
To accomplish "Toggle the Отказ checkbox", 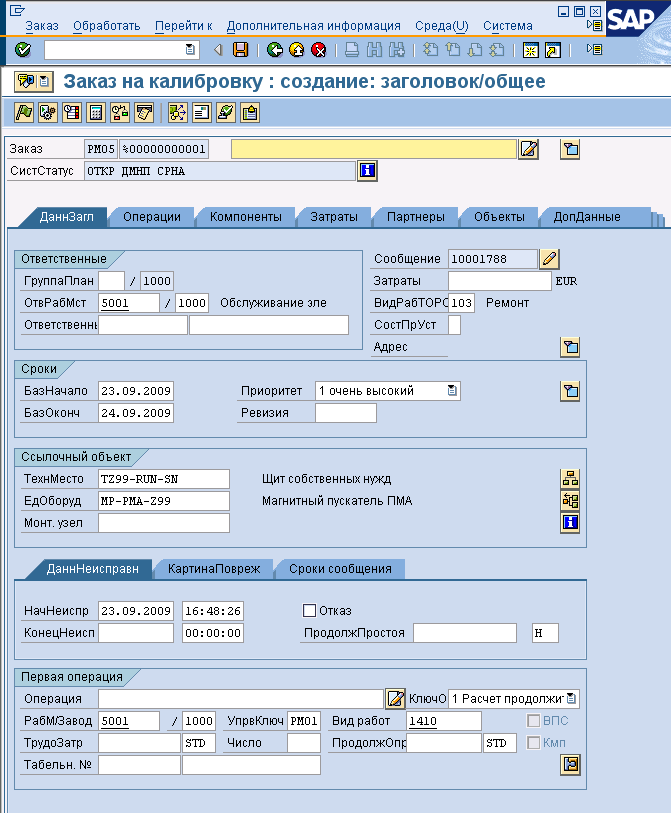I will [310, 611].
